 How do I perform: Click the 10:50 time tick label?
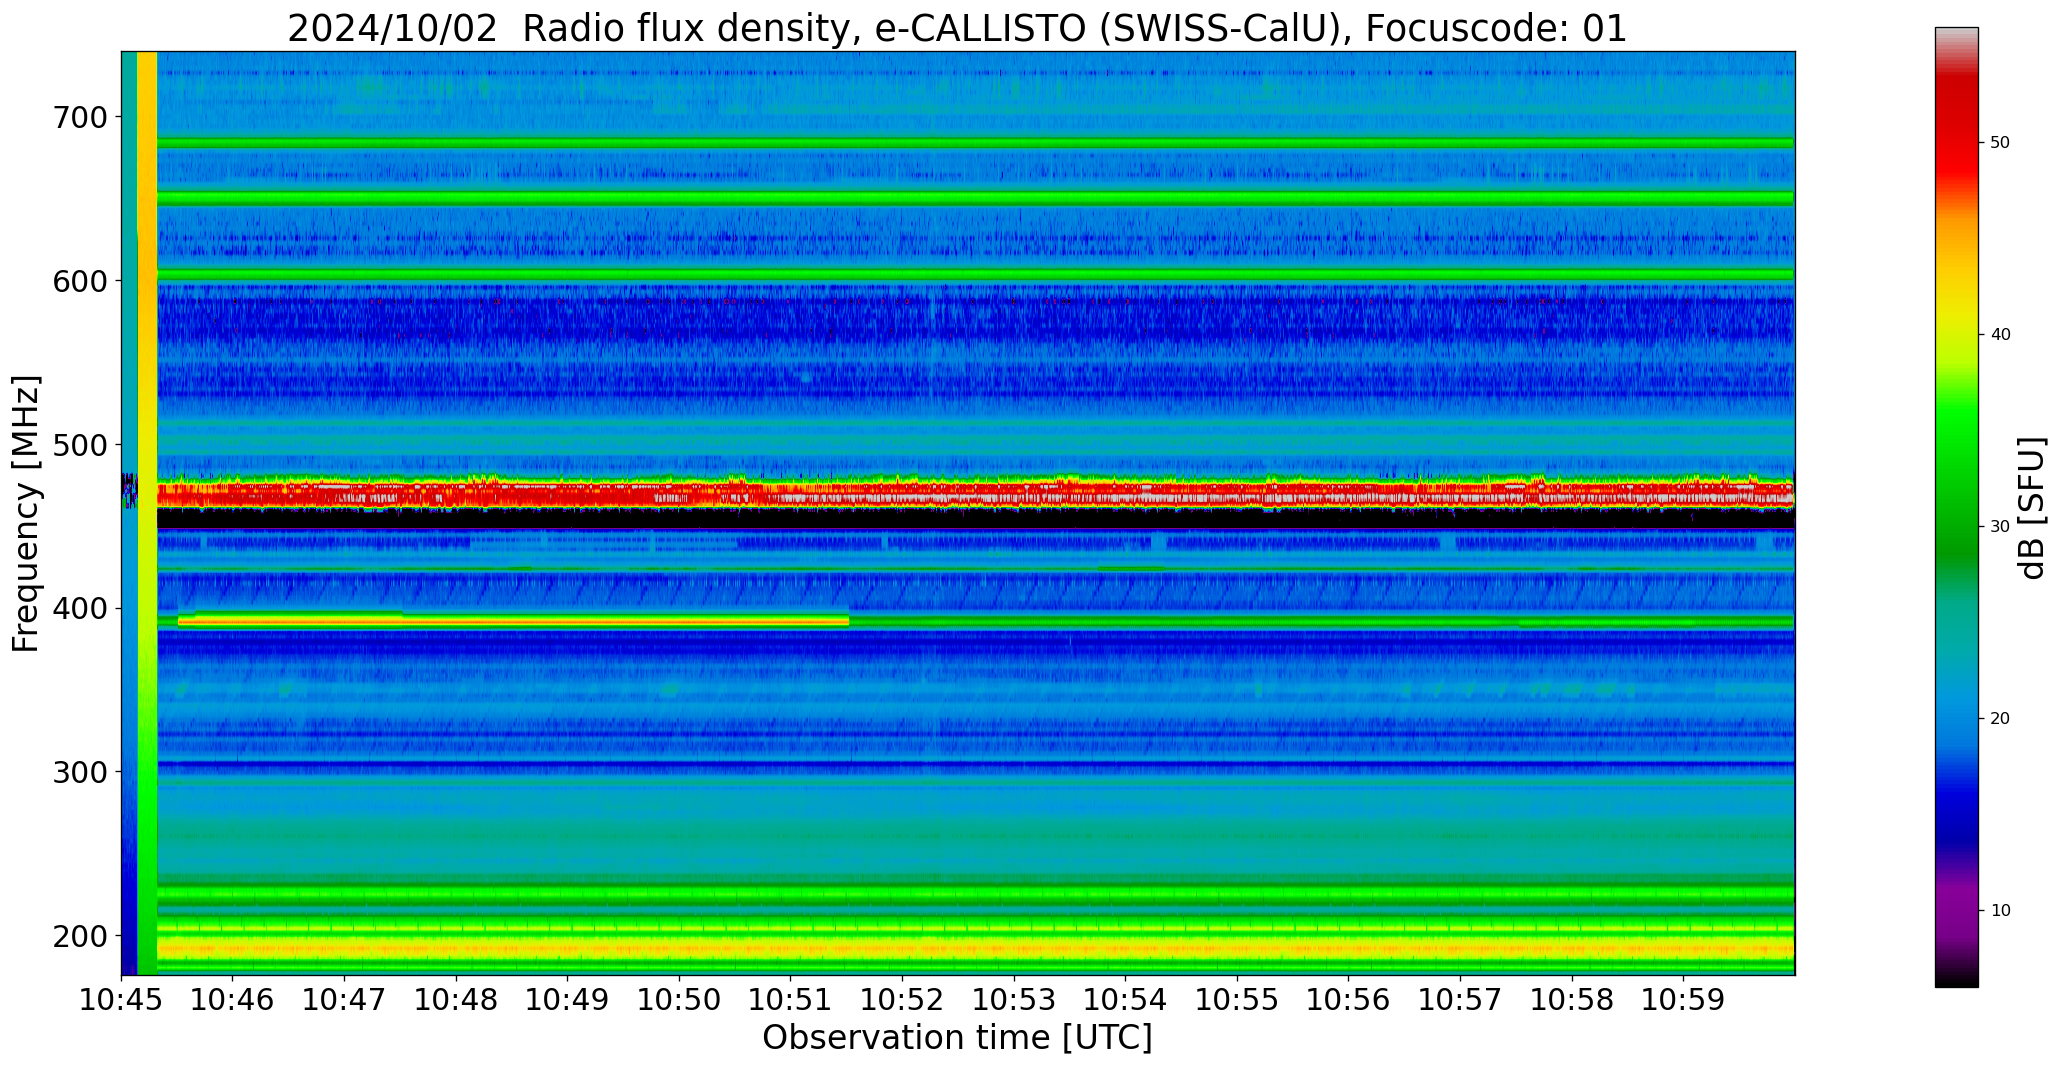pyautogui.click(x=680, y=1000)
